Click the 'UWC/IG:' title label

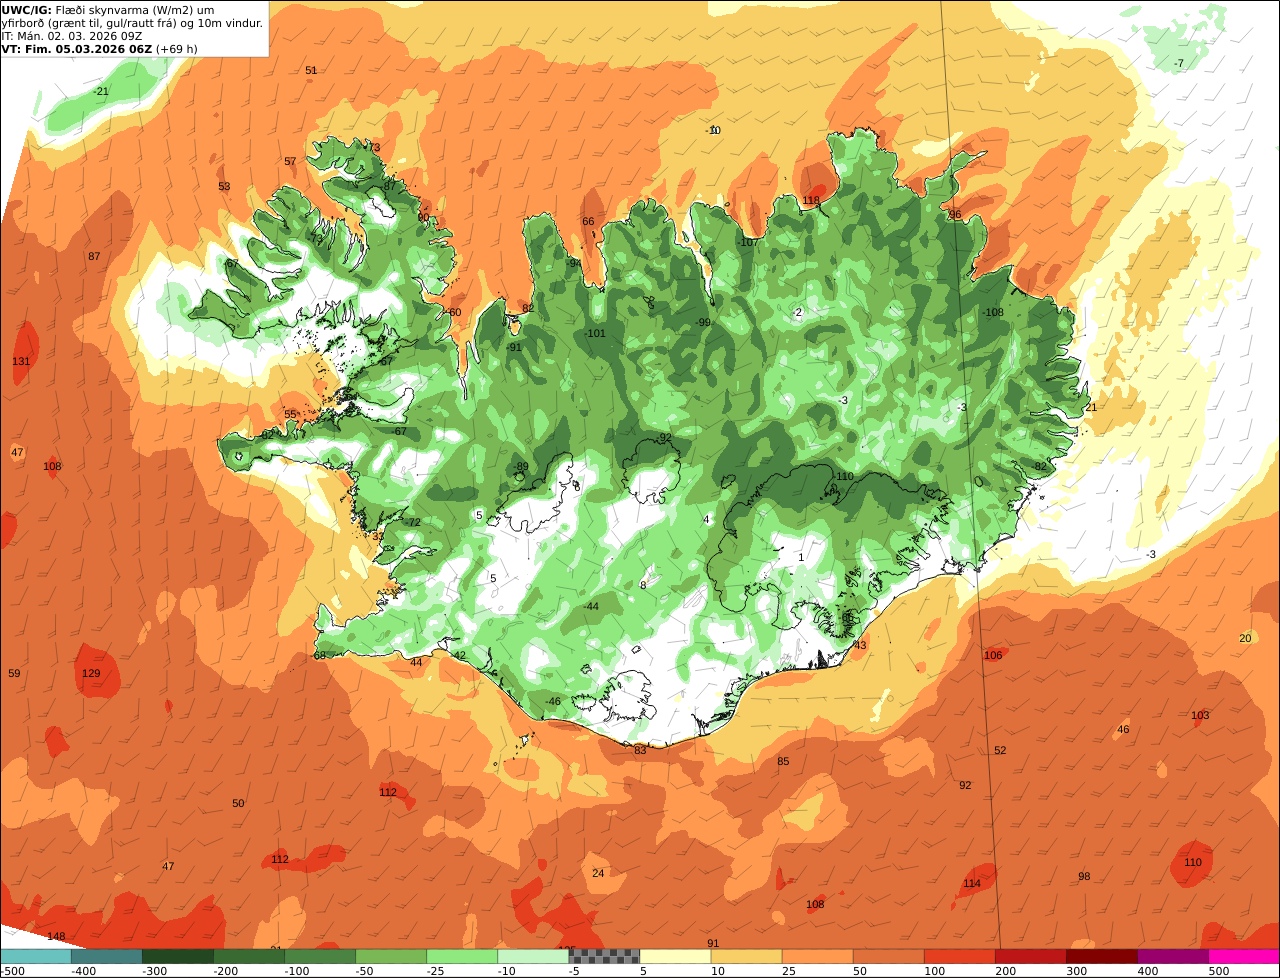[x=26, y=9]
